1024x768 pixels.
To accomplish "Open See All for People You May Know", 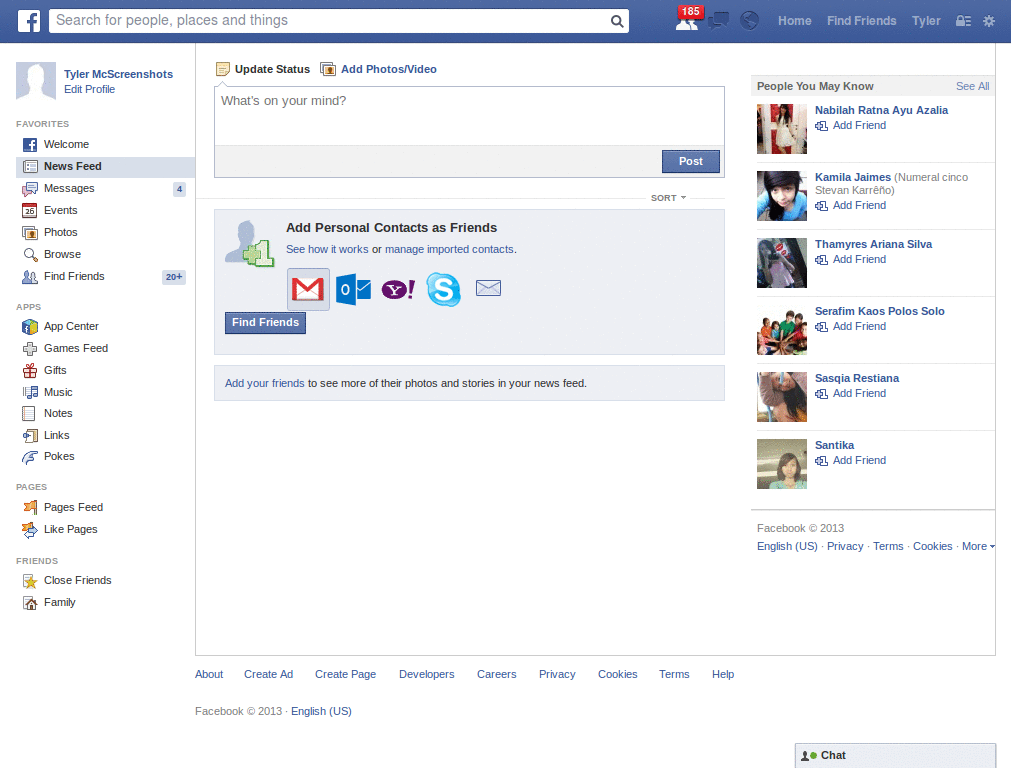I will 971,86.
